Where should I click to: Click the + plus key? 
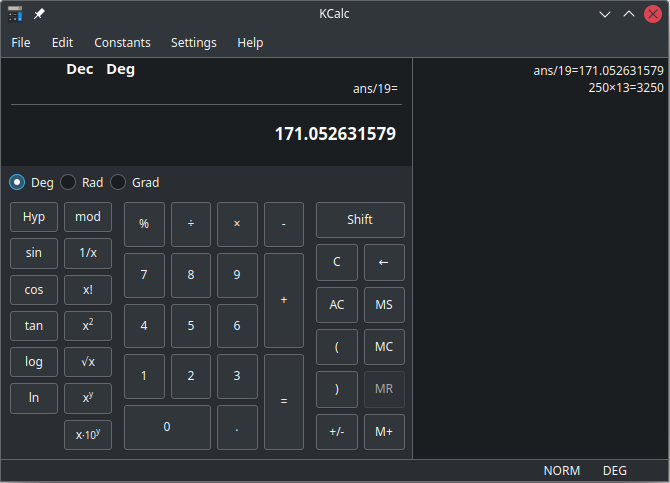click(x=284, y=300)
